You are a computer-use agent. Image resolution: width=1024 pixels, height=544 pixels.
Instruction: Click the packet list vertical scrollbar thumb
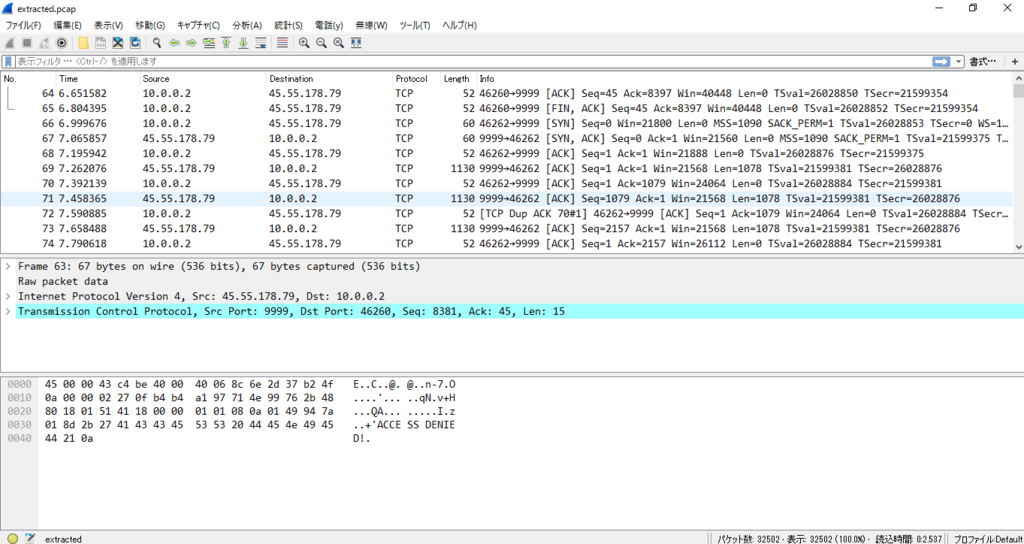(x=1018, y=90)
